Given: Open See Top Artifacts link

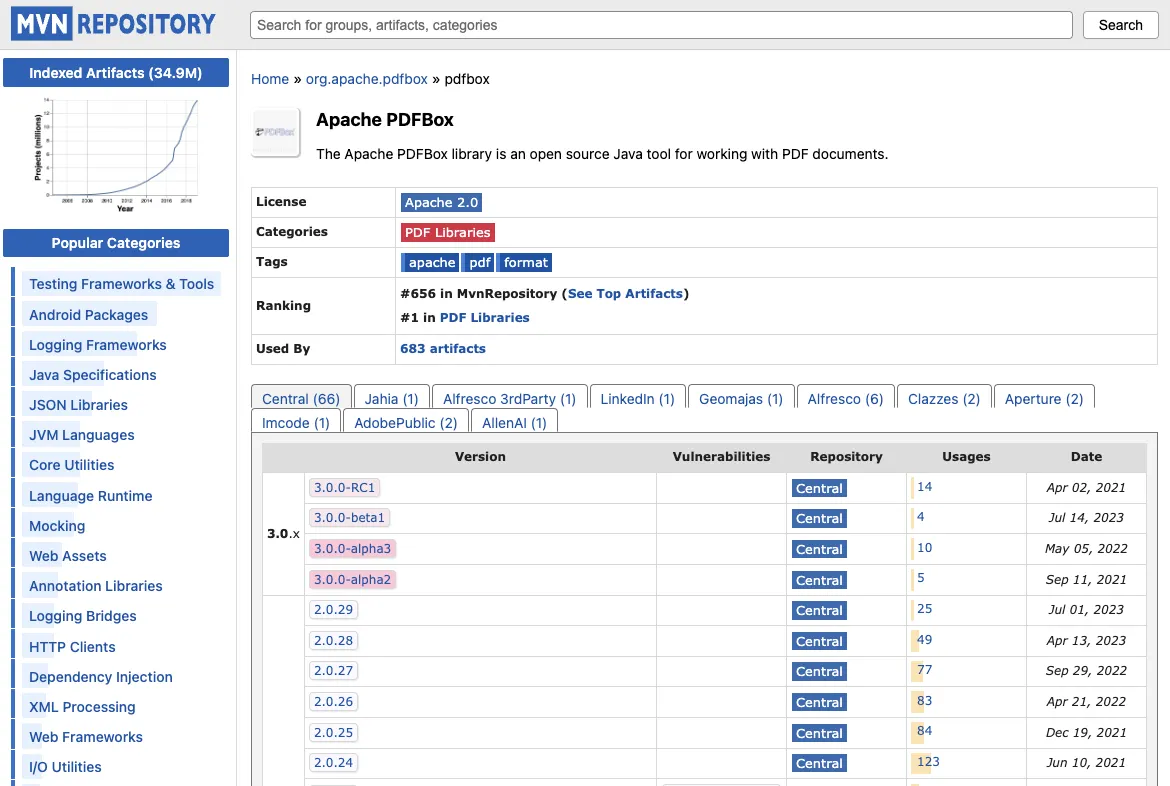Looking at the screenshot, I should (x=625, y=293).
